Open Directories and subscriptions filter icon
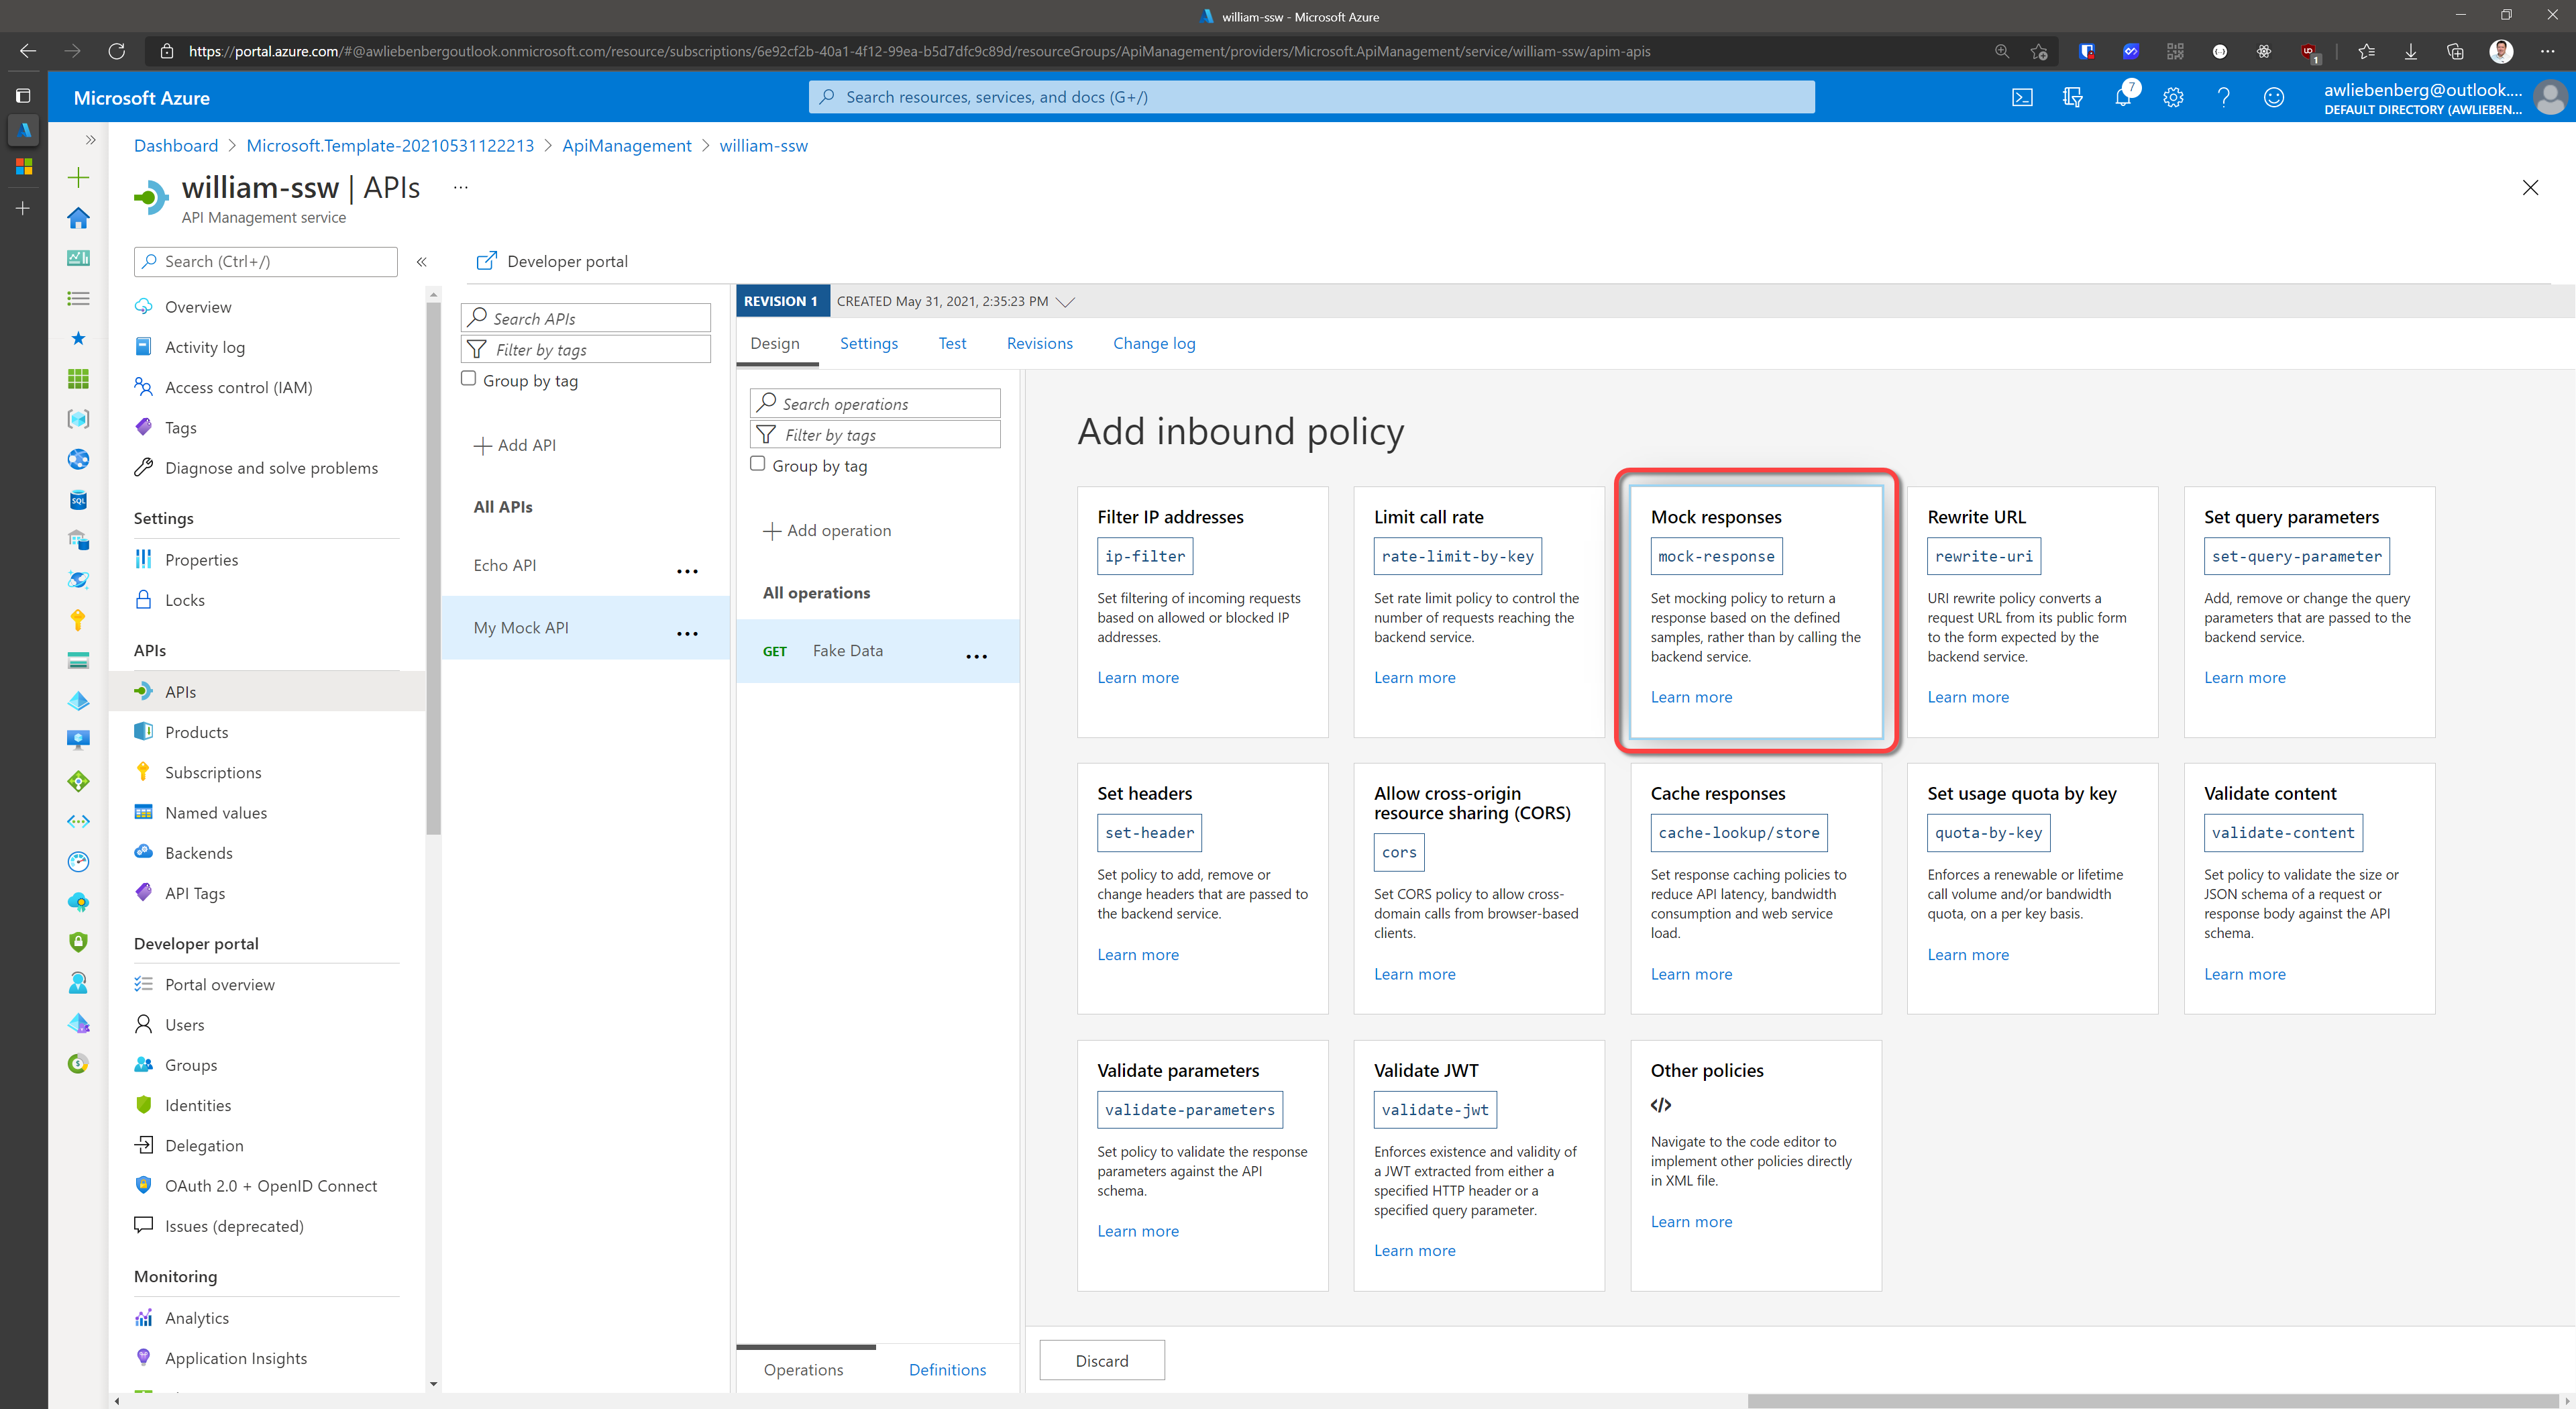The image size is (2576, 1409). click(x=2072, y=97)
